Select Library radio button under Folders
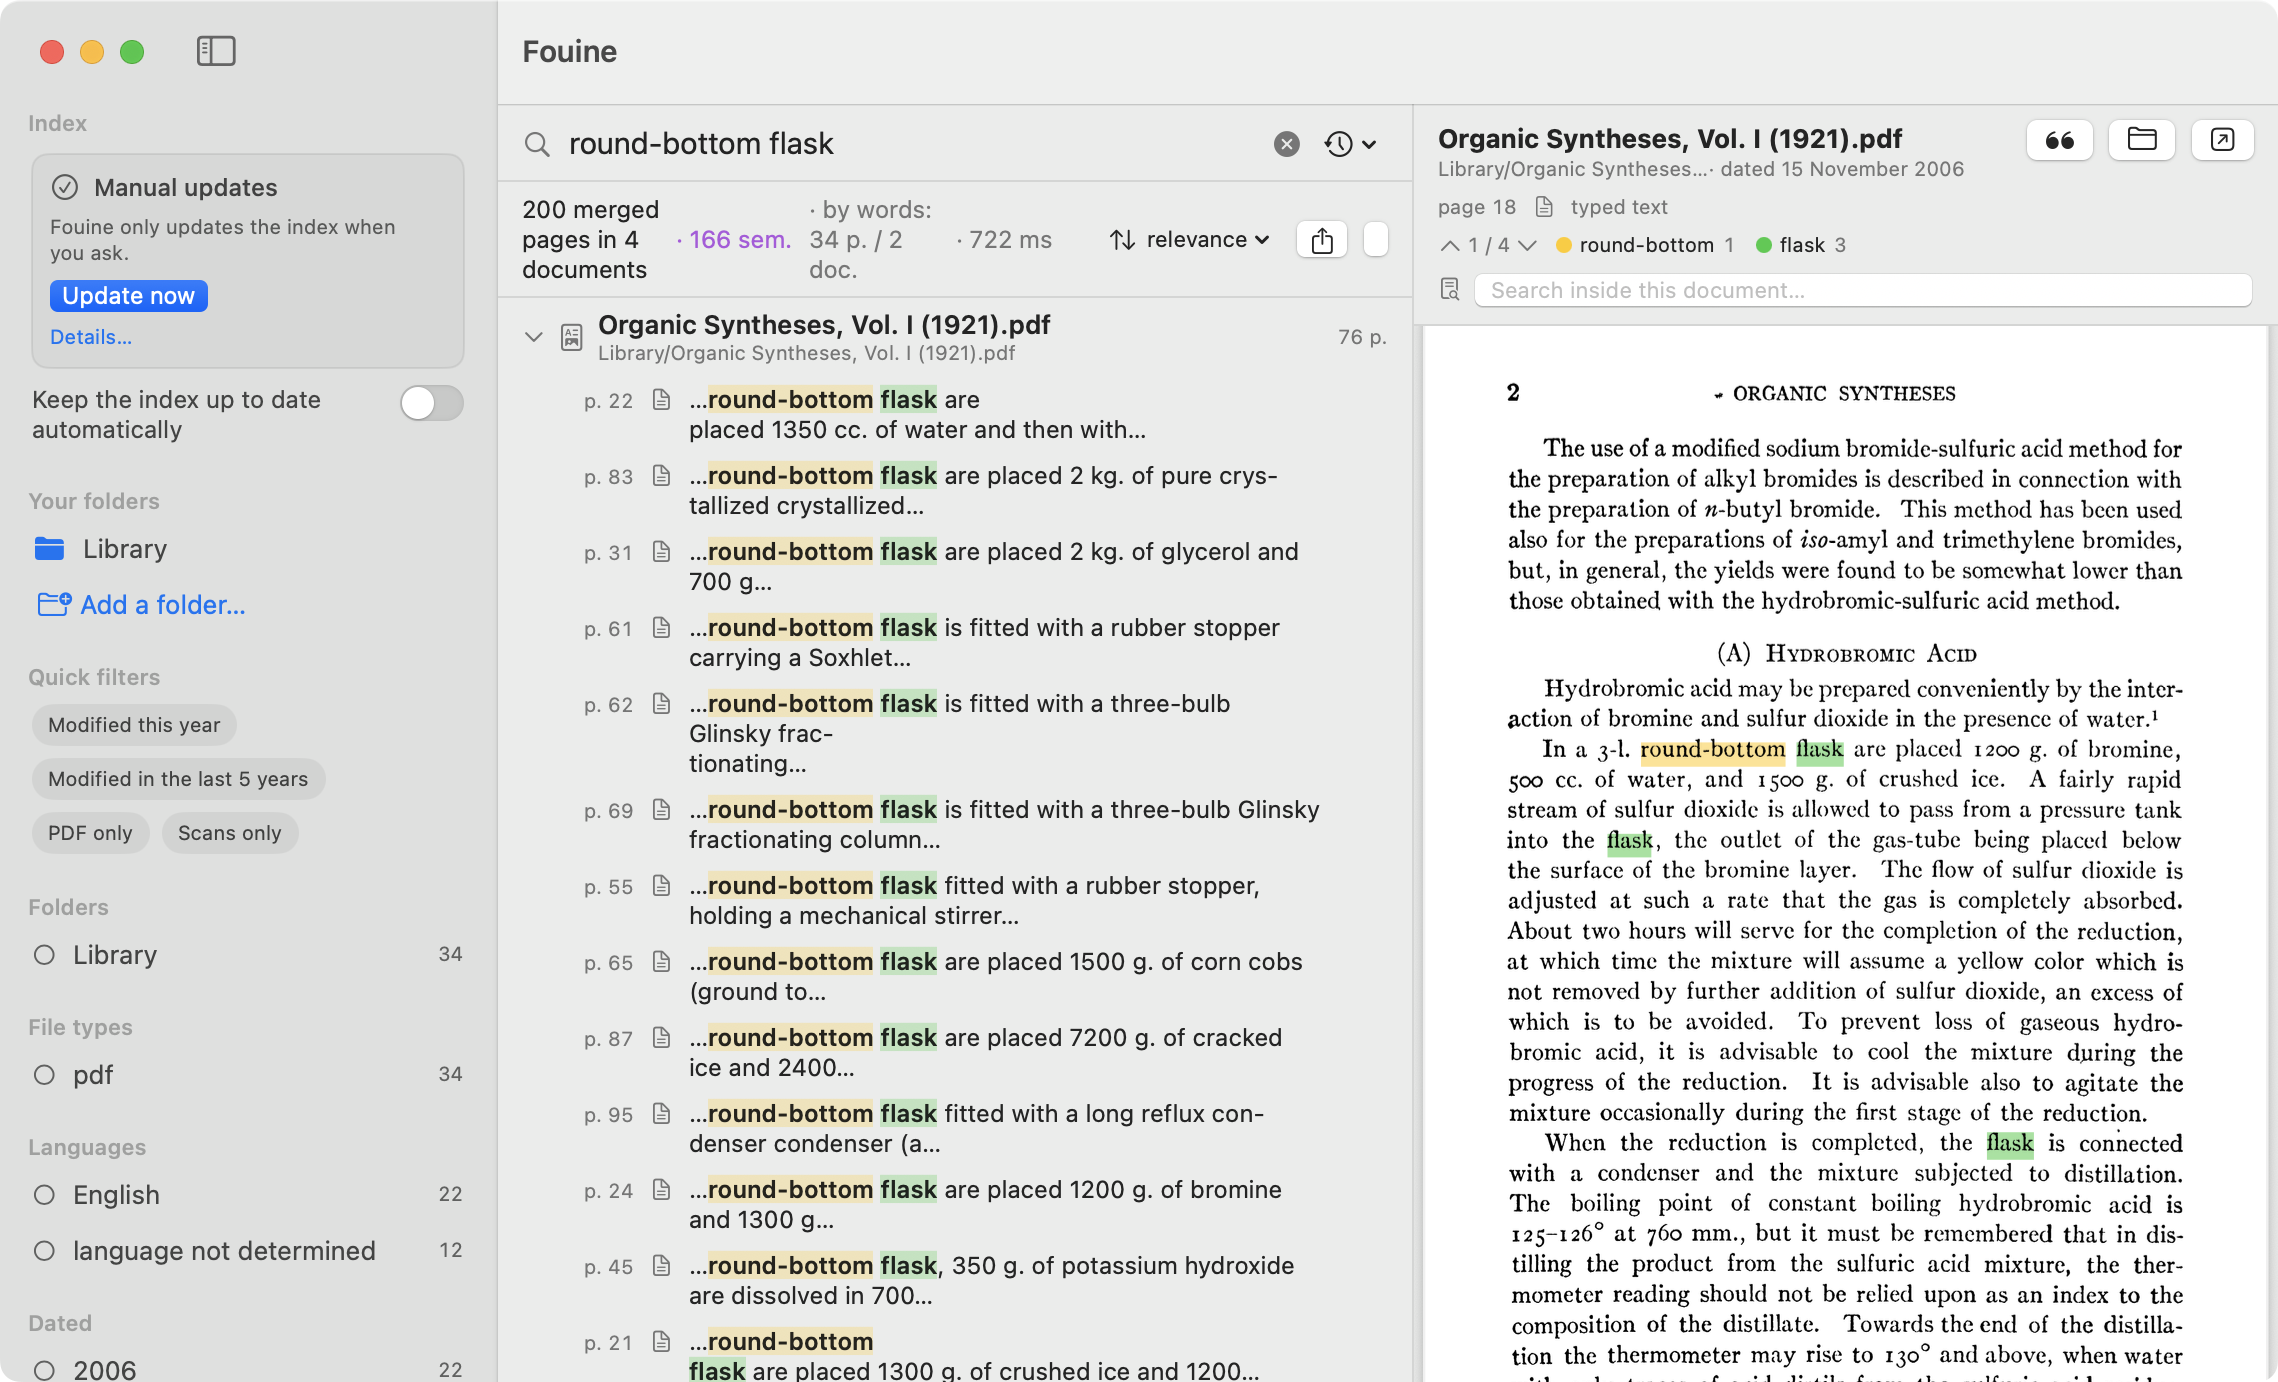The height and width of the screenshot is (1382, 2278). click(44, 955)
